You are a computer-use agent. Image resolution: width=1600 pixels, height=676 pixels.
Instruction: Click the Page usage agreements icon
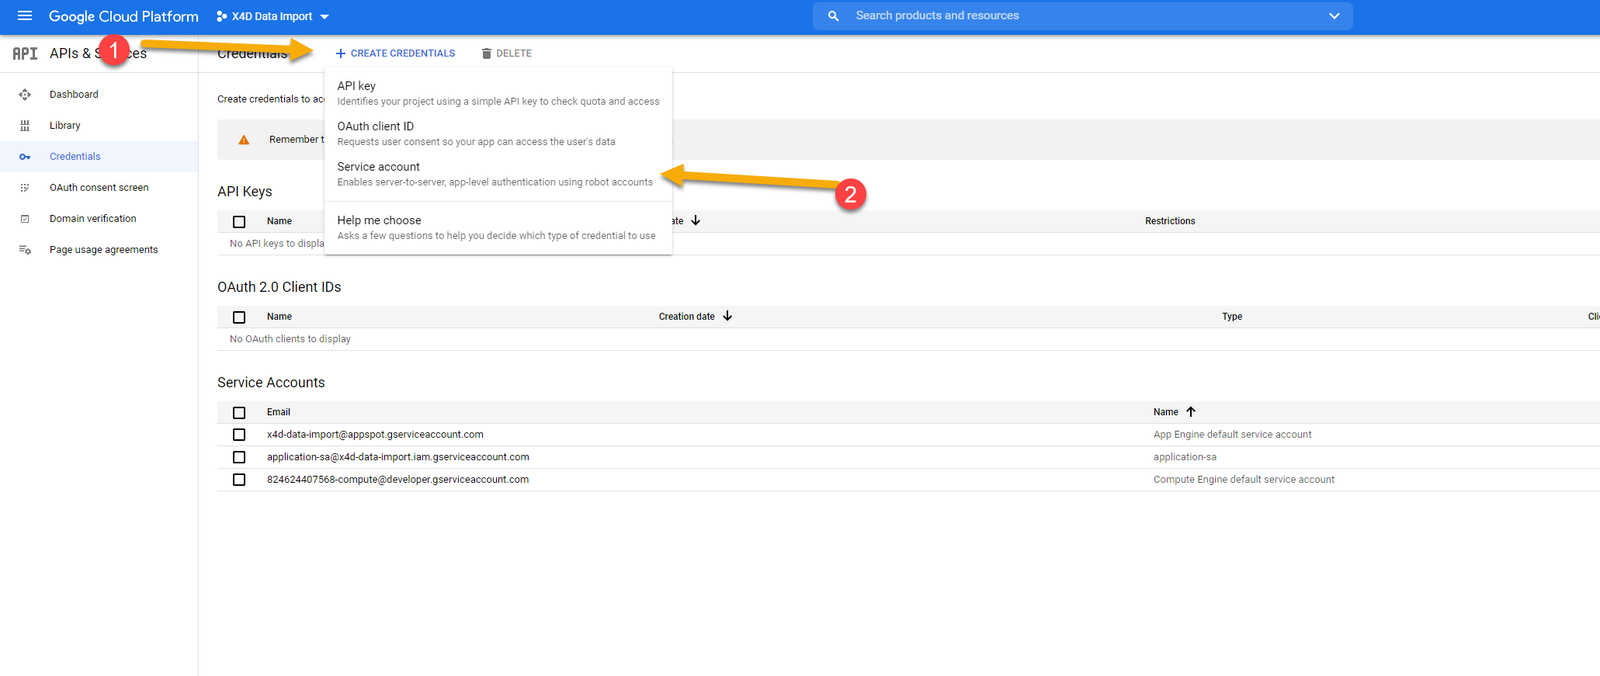(x=25, y=250)
